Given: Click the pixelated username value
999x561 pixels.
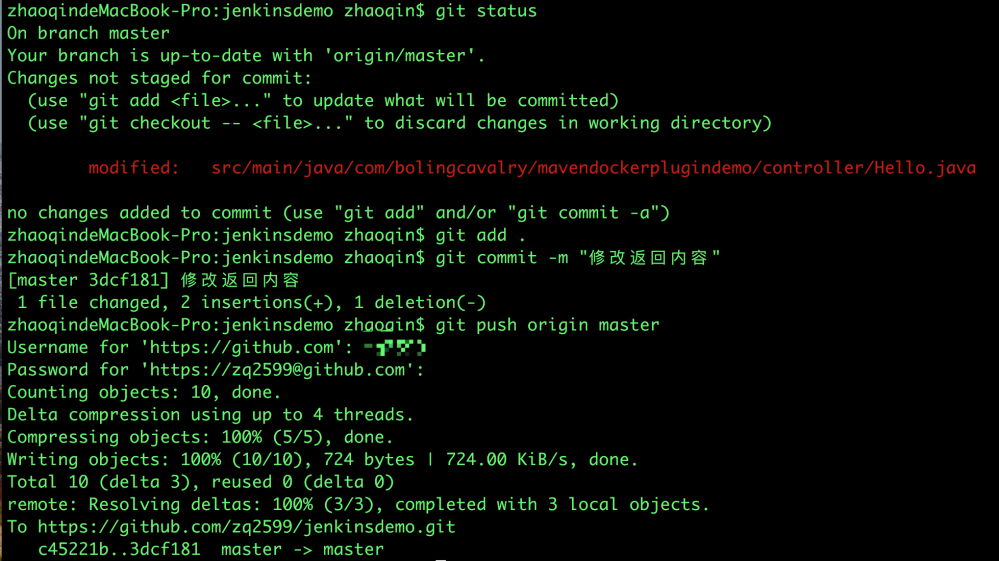Looking at the screenshot, I should (x=395, y=348).
